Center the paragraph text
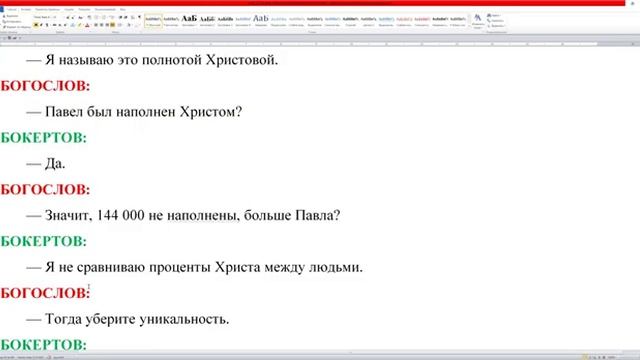 (102, 25)
